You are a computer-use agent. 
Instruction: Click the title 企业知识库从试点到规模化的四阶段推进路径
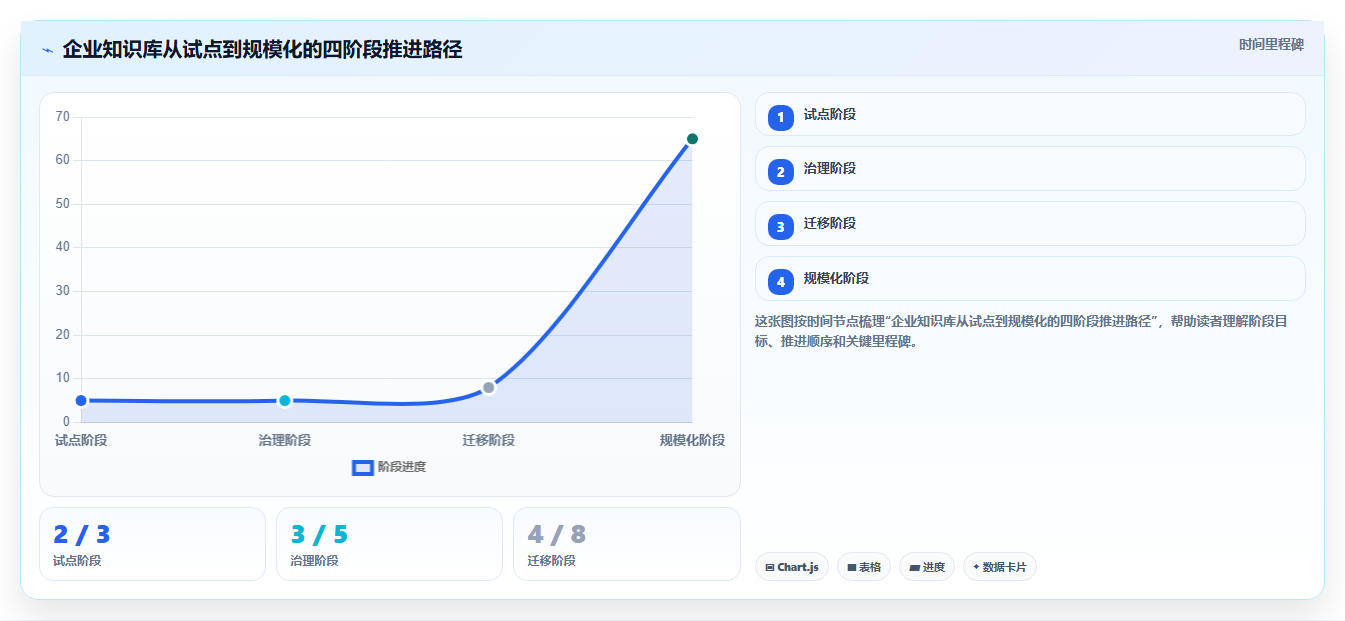[262, 50]
